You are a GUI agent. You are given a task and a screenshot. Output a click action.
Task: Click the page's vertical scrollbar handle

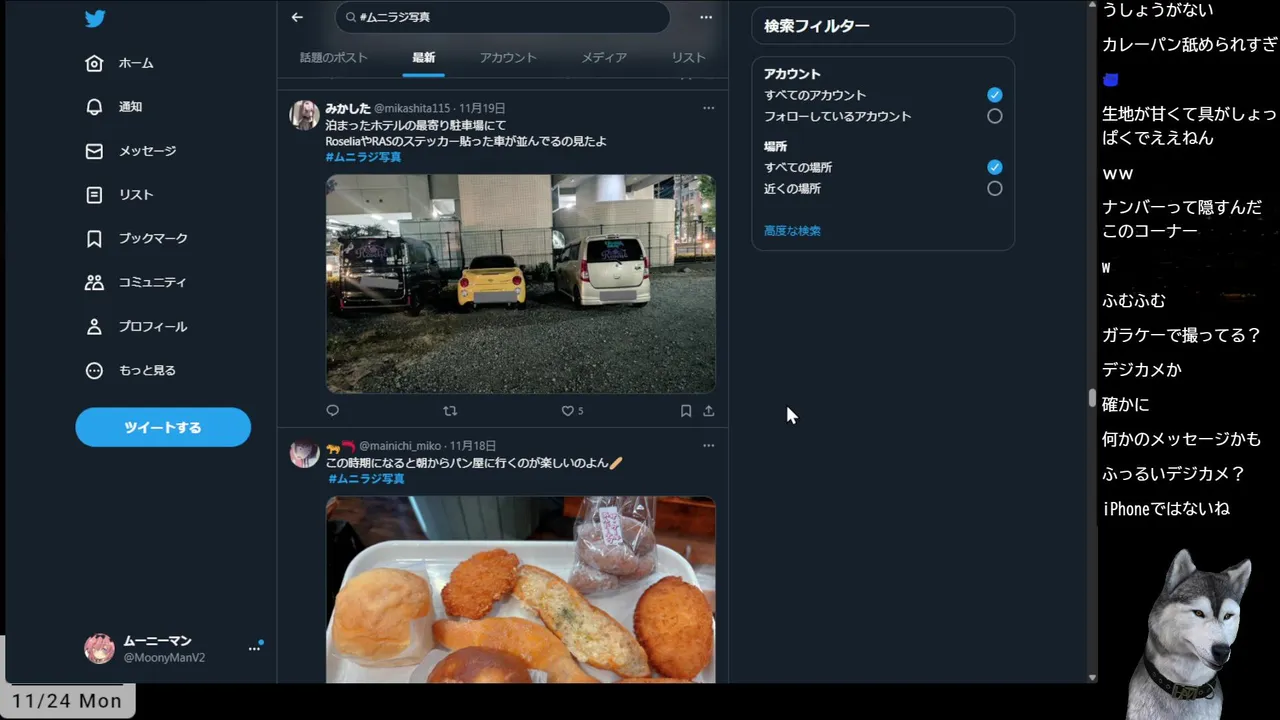point(1092,398)
